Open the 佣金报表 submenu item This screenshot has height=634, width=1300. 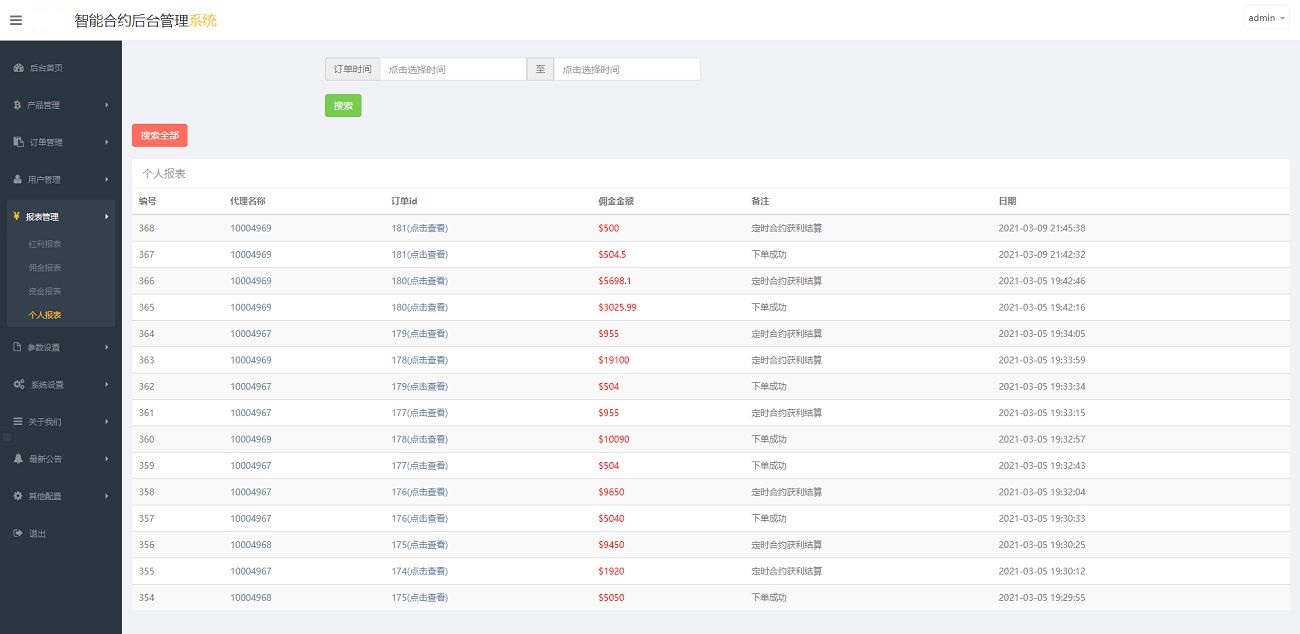(x=45, y=268)
